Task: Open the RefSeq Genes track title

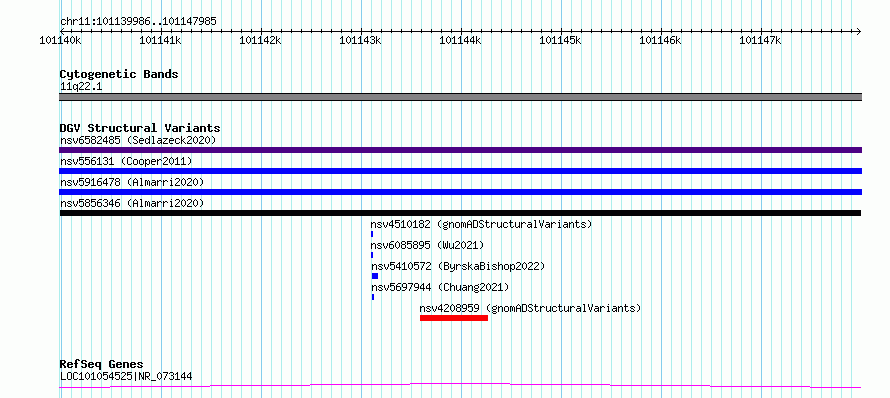Action: [x=102, y=364]
